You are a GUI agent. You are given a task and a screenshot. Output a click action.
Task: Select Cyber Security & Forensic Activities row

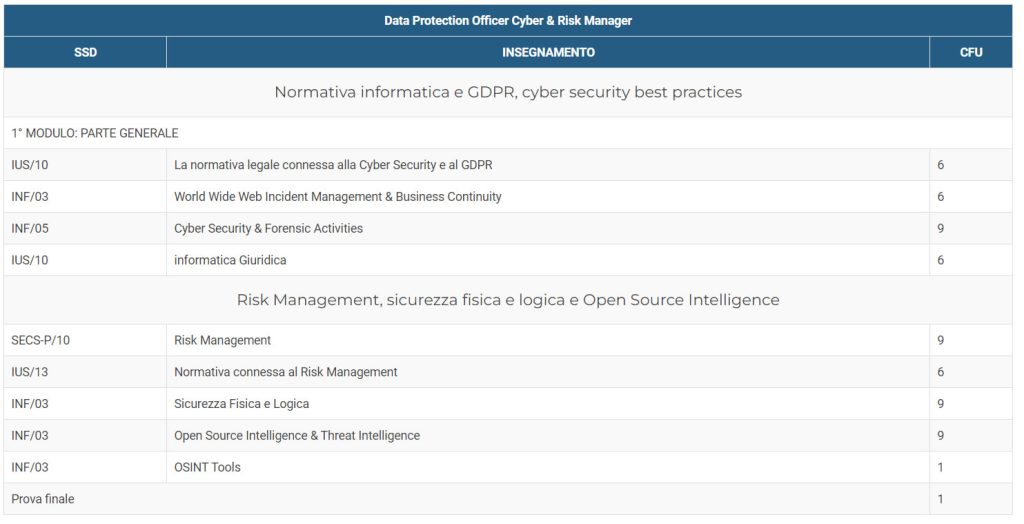coord(268,229)
